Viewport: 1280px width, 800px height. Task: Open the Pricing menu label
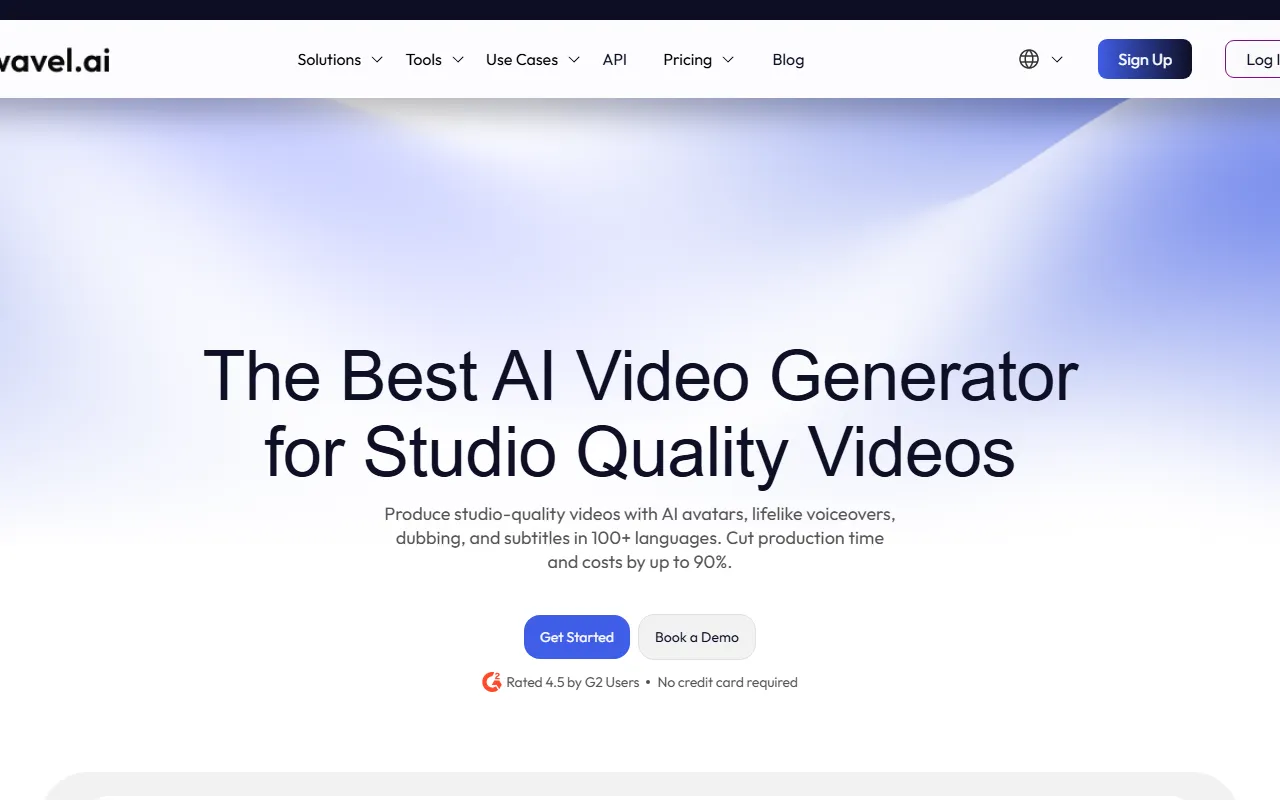click(x=687, y=60)
